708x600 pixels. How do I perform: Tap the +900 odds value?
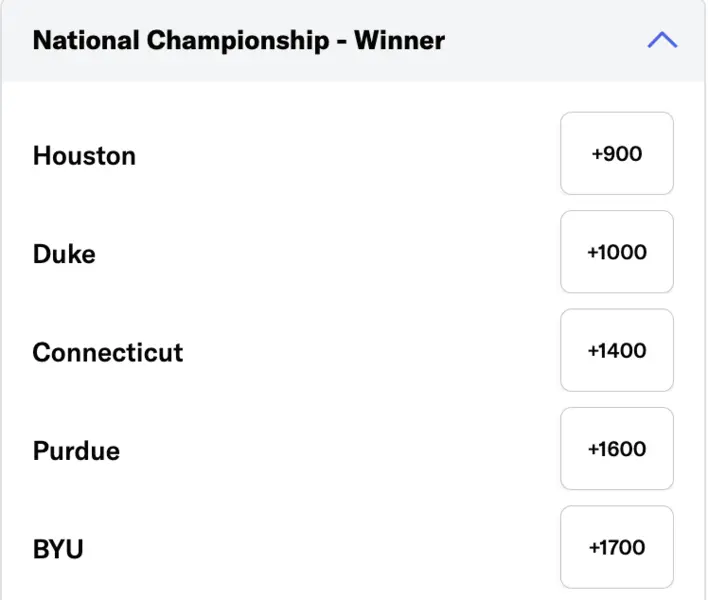click(x=616, y=154)
